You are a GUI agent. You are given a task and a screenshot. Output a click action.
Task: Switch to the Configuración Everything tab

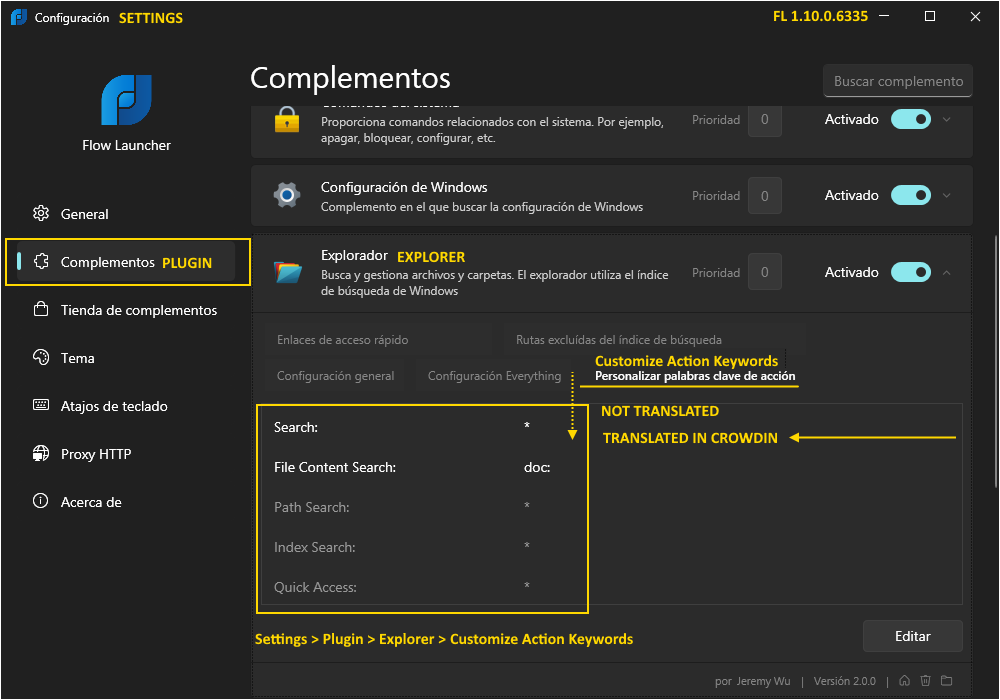click(494, 375)
